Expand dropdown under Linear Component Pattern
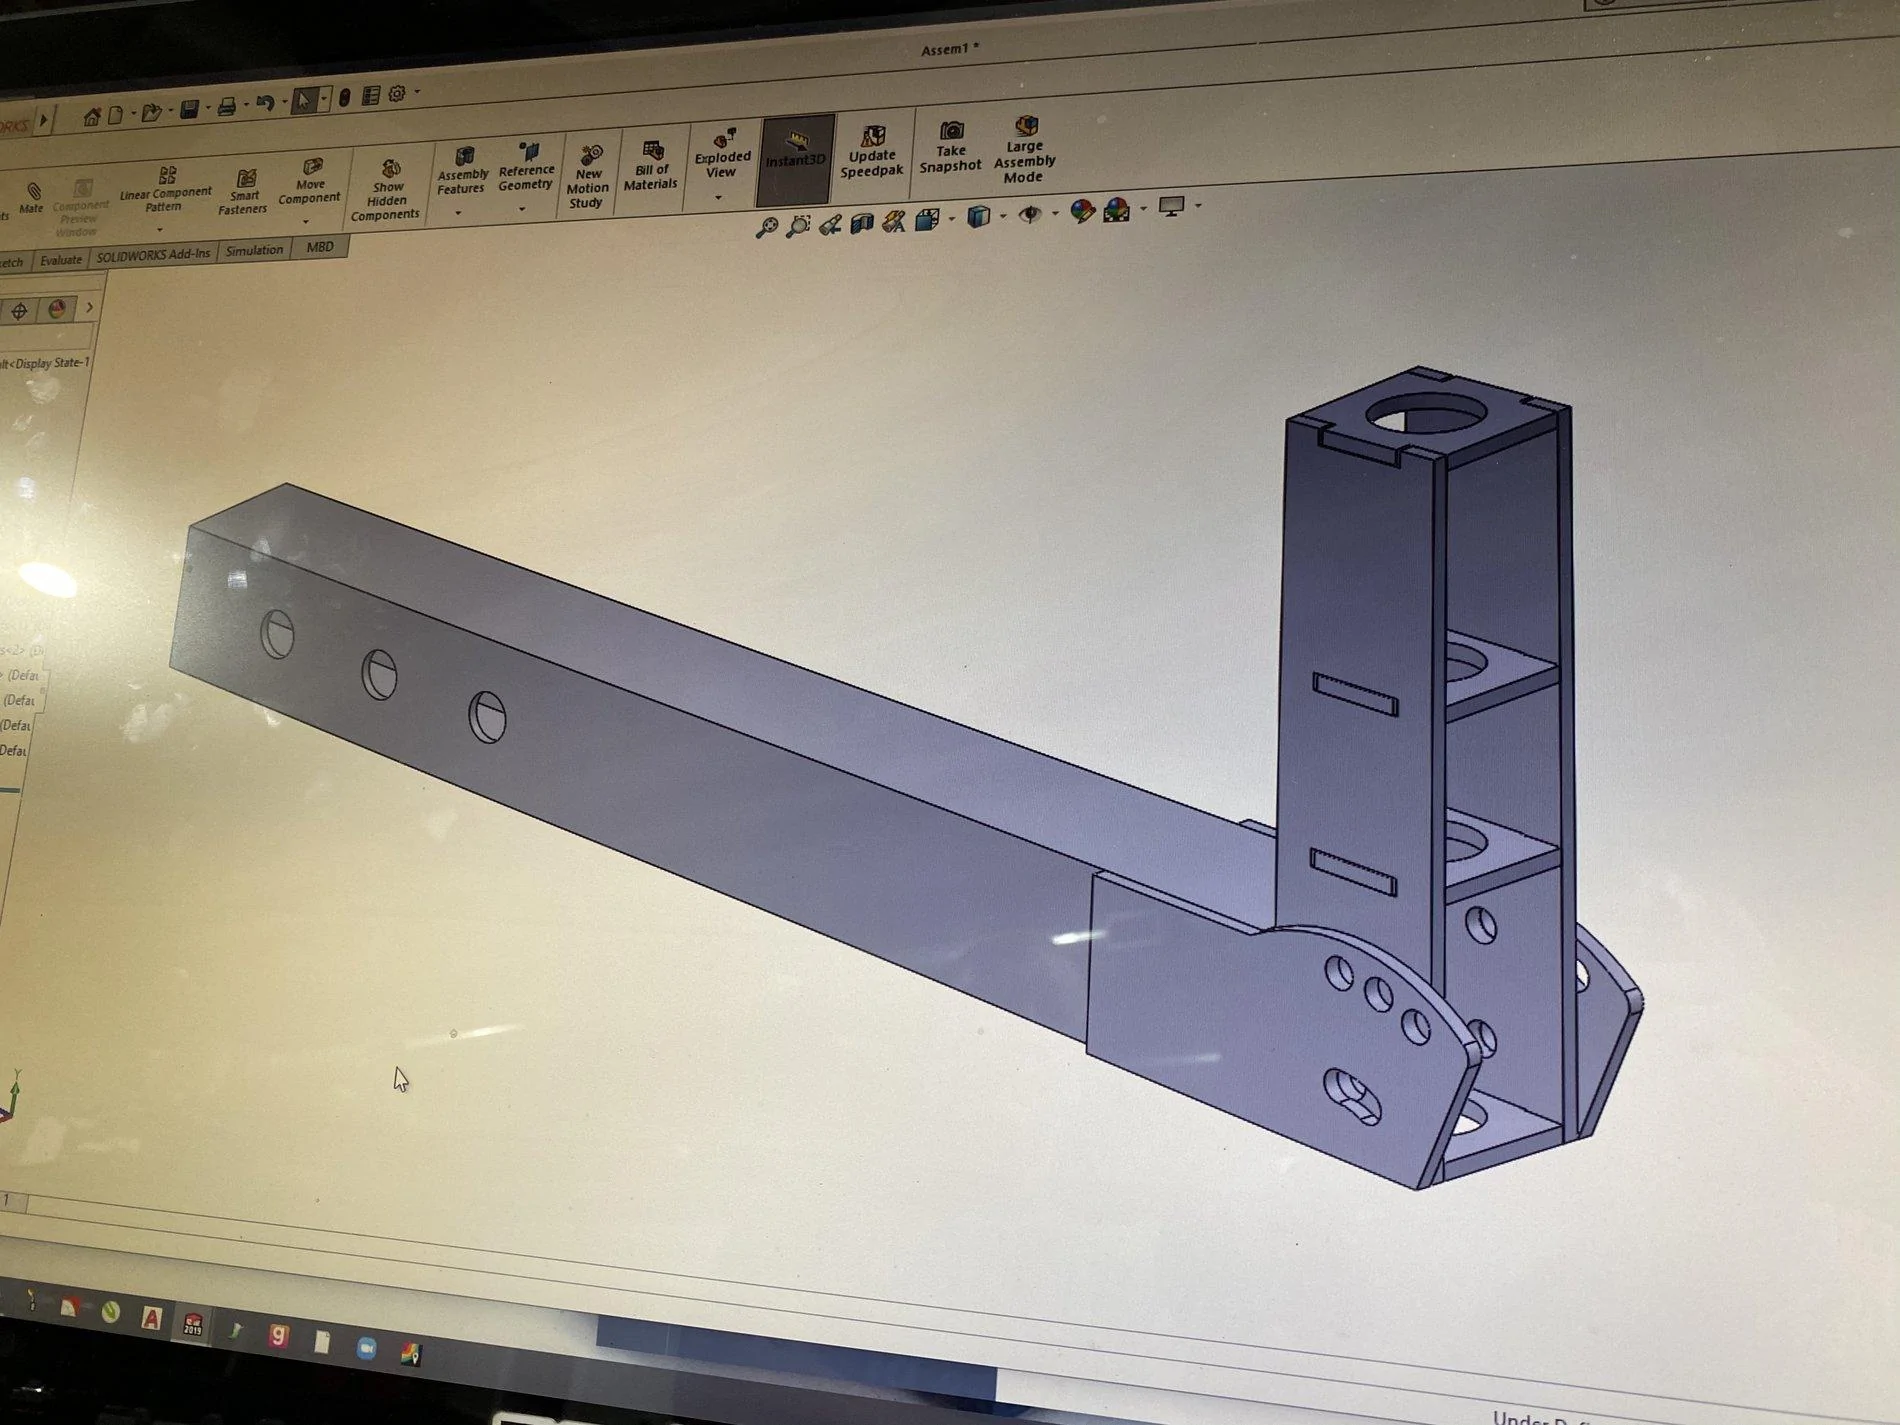Viewport: 1900px width, 1425px height. coord(160,230)
